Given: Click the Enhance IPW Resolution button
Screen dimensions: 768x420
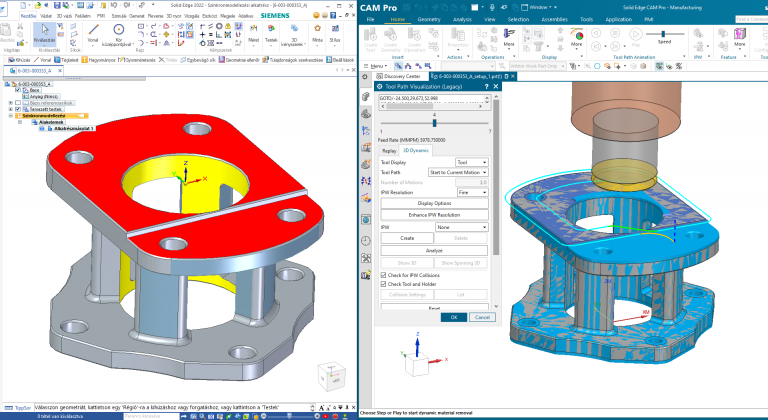Looking at the screenshot, I should pyautogui.click(x=434, y=215).
